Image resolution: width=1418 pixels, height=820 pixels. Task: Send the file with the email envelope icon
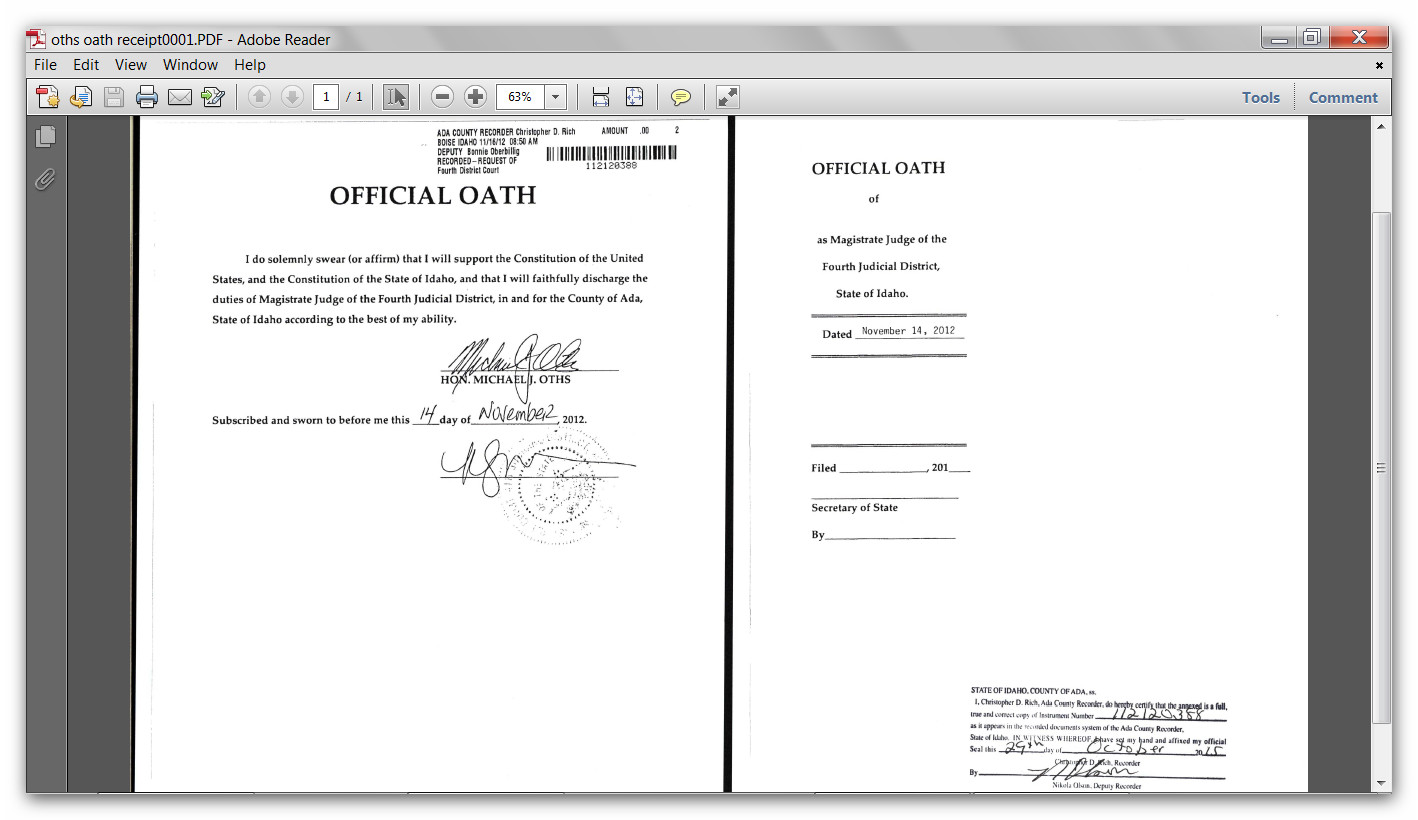pyautogui.click(x=179, y=97)
